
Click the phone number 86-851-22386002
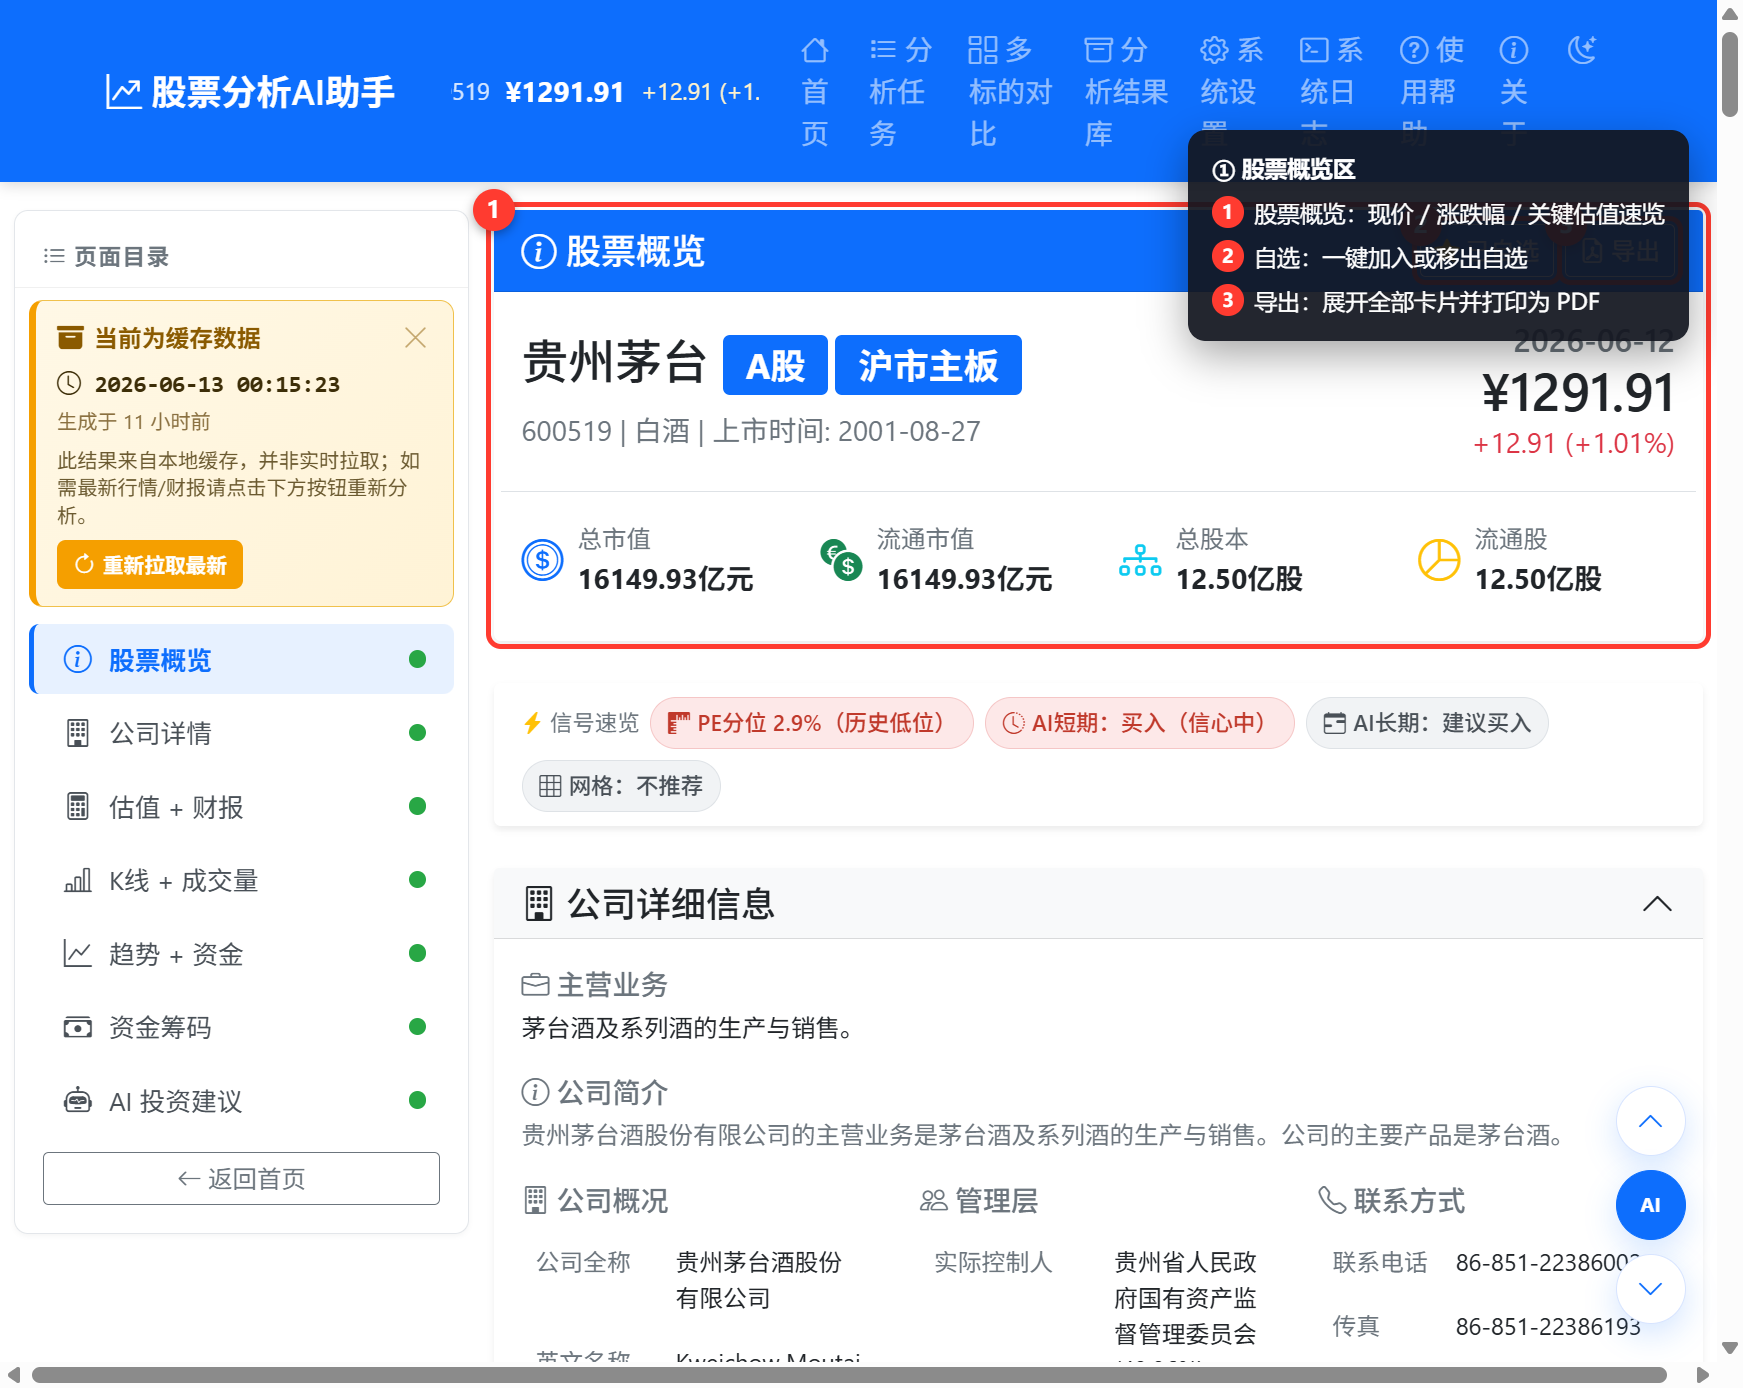coord(1548,1262)
